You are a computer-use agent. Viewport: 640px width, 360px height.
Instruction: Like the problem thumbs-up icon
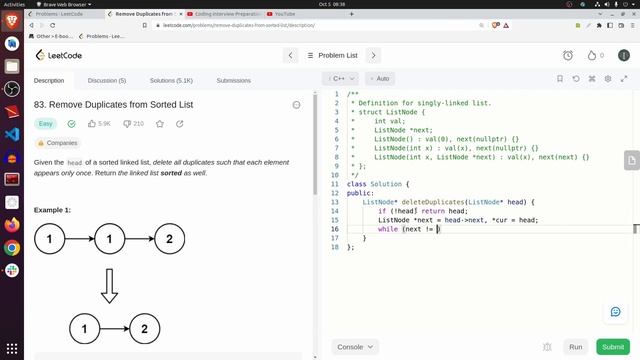[x=92, y=123]
